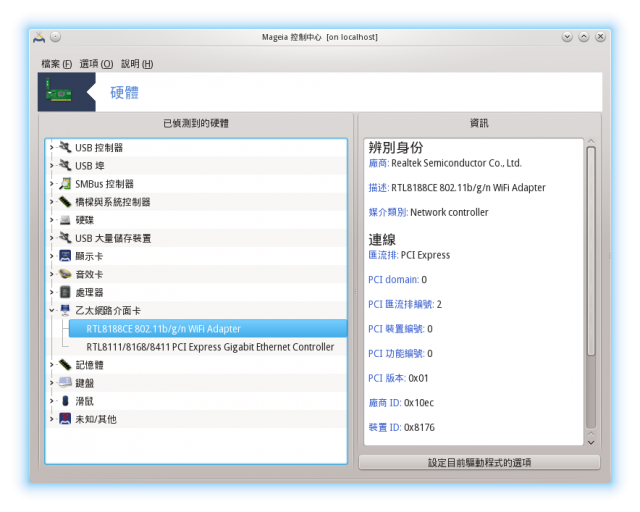Image resolution: width=640 pixels, height=512 pixels.
Task: Expand the 音效卡 tree node
Action: pos(51,274)
